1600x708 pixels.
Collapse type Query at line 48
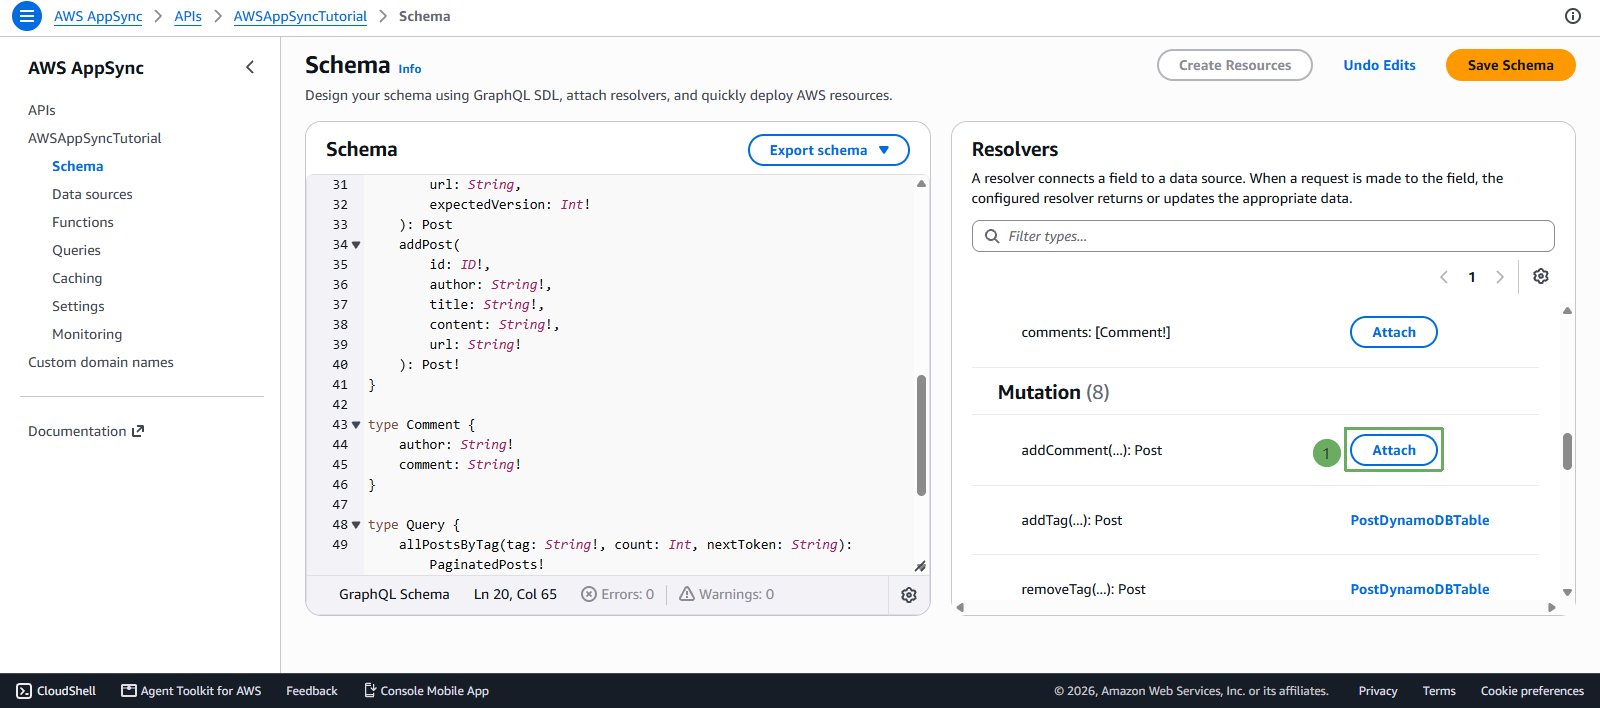point(356,525)
